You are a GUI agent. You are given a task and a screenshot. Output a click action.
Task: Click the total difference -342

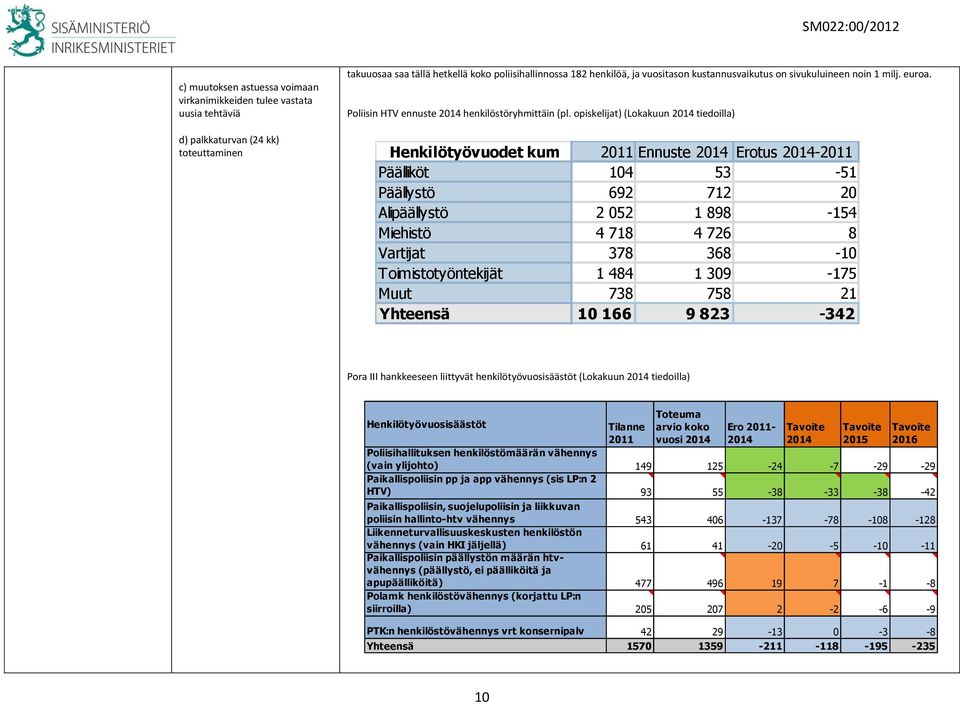click(x=837, y=314)
